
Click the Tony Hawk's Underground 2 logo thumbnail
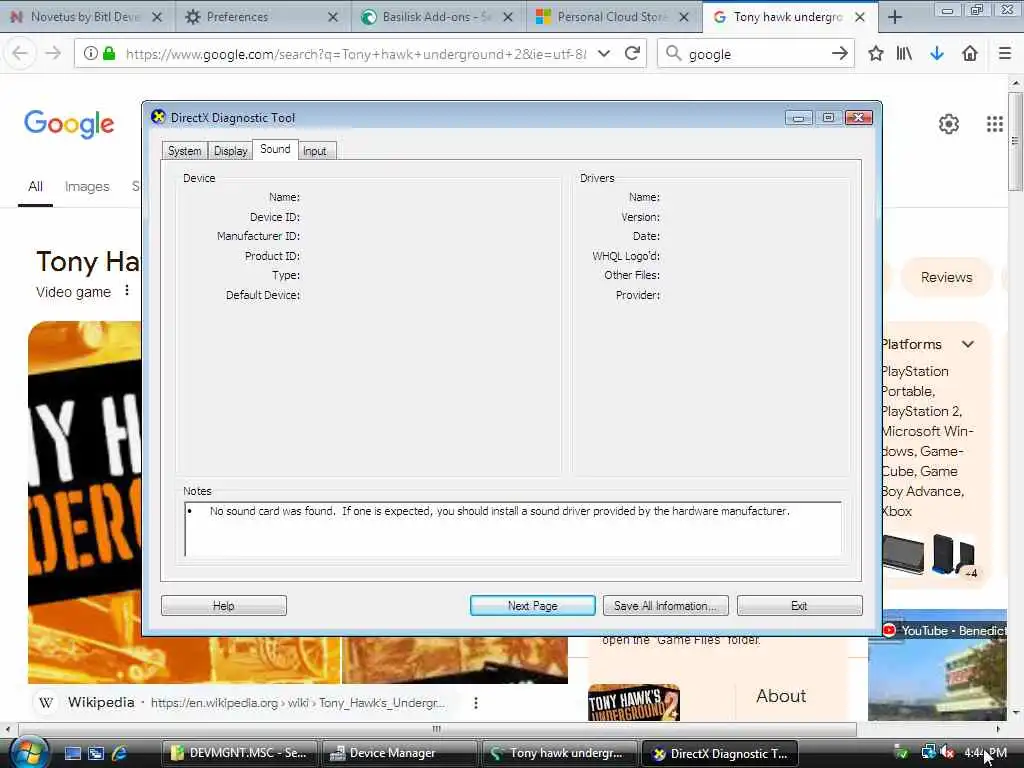click(633, 703)
